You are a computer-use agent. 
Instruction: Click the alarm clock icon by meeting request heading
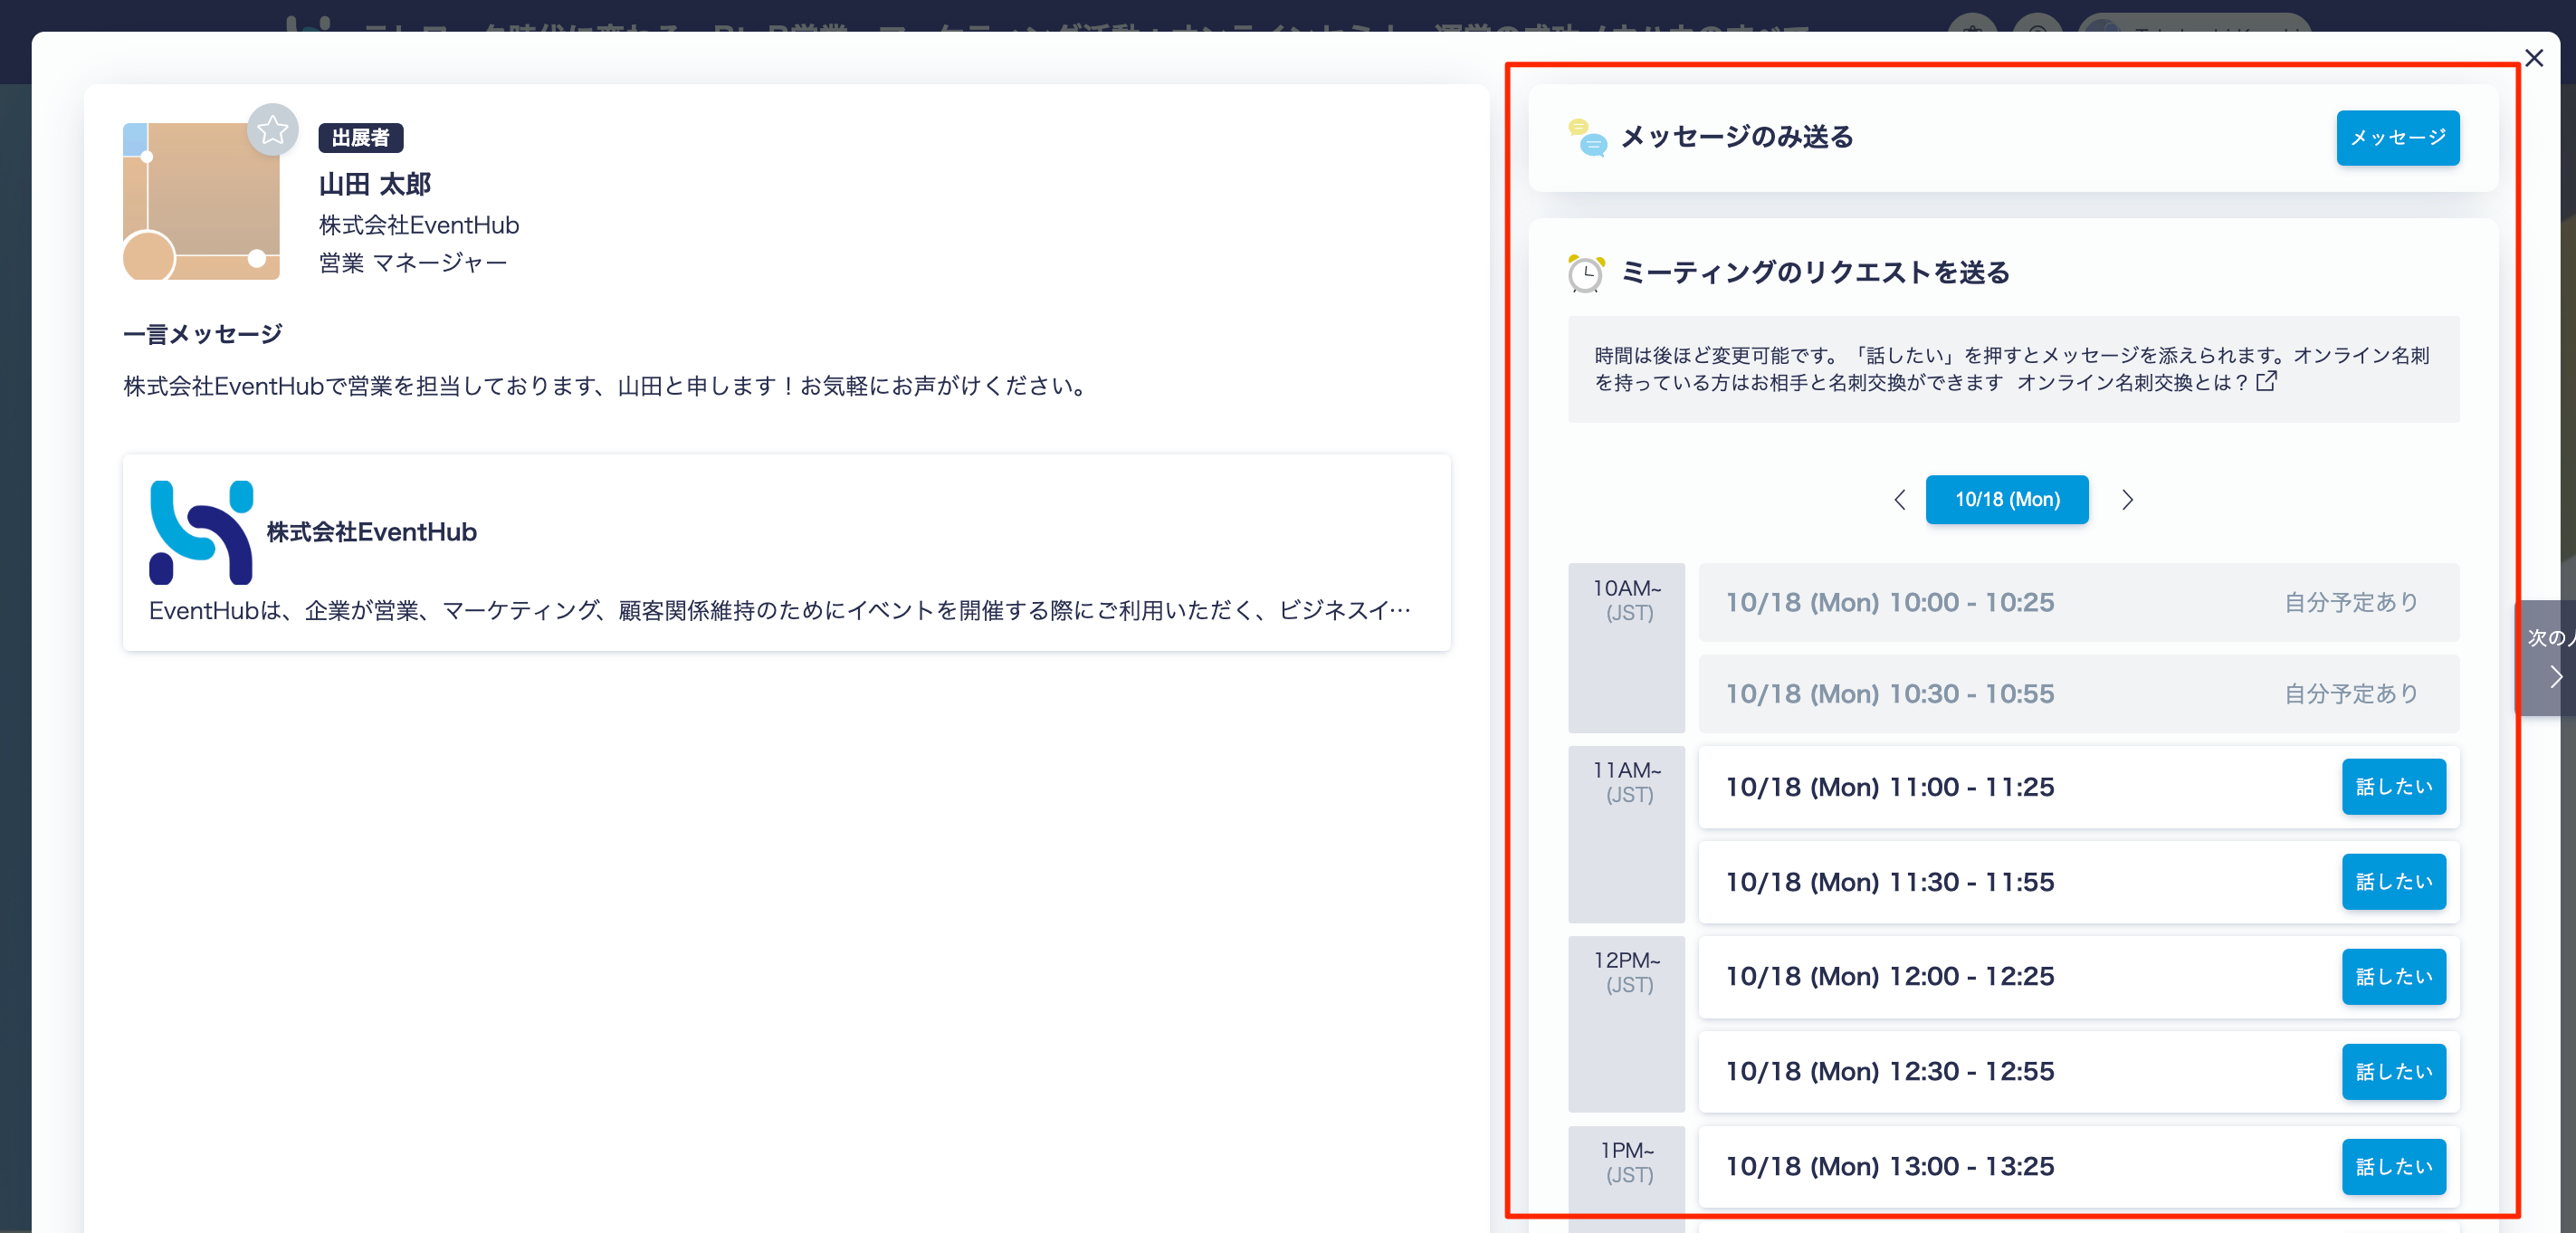tap(1585, 273)
